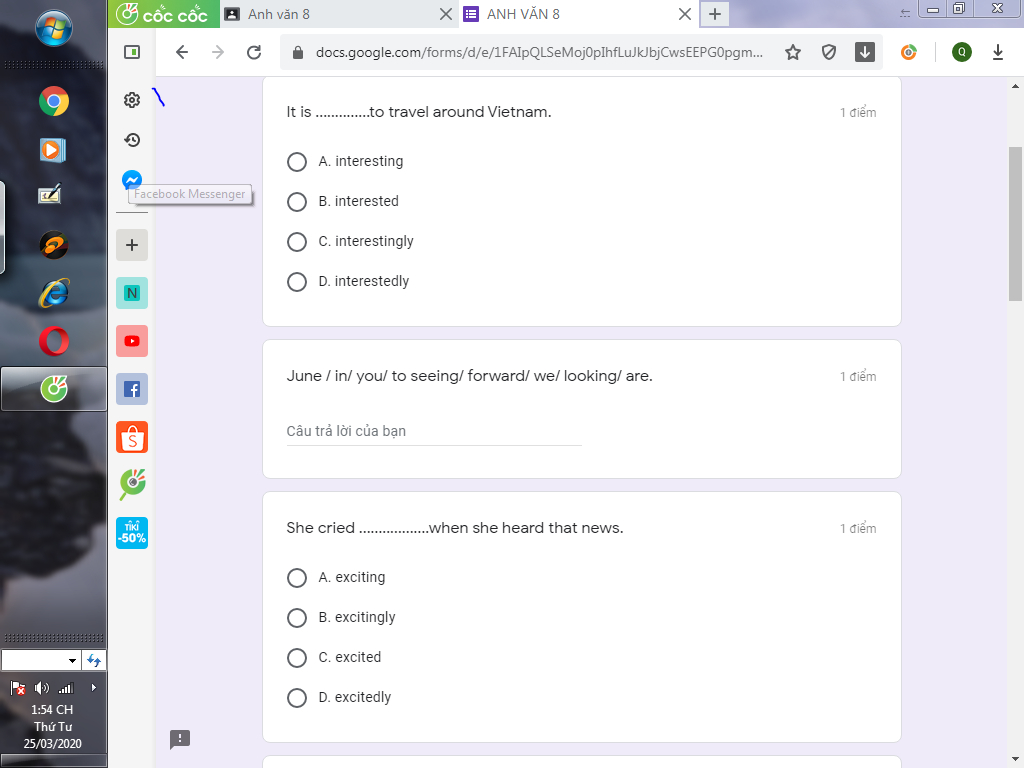Close the Anh văn 8 tab
The height and width of the screenshot is (768, 1024).
tap(445, 14)
